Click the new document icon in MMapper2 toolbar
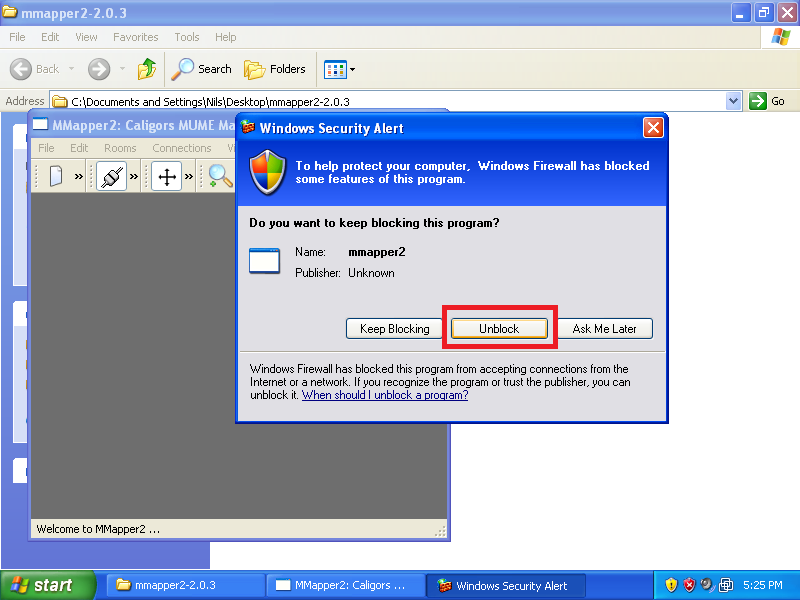The height and width of the screenshot is (600, 800). click(x=56, y=177)
